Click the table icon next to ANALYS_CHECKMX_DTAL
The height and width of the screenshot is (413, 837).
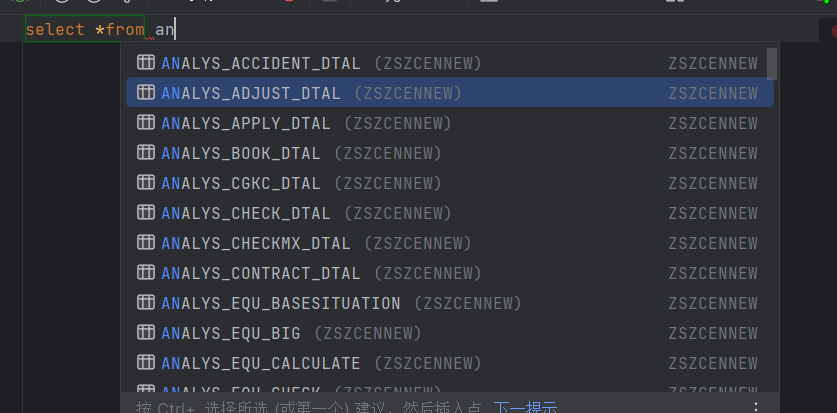[x=146, y=243]
